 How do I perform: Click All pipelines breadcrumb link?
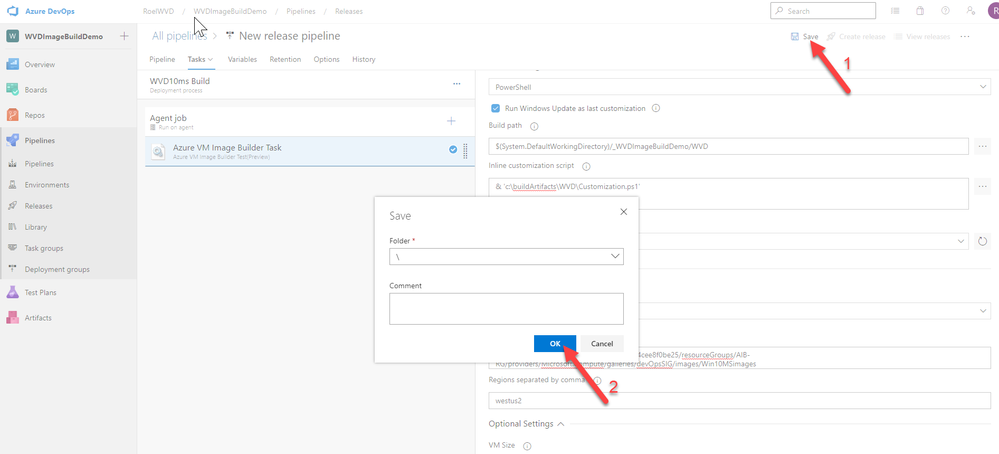[x=180, y=36]
